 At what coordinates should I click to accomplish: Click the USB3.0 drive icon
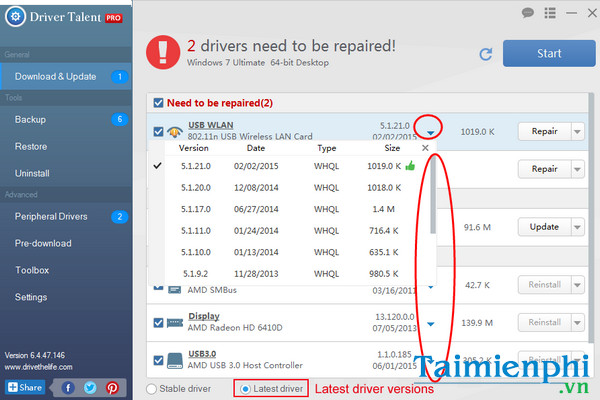175,361
